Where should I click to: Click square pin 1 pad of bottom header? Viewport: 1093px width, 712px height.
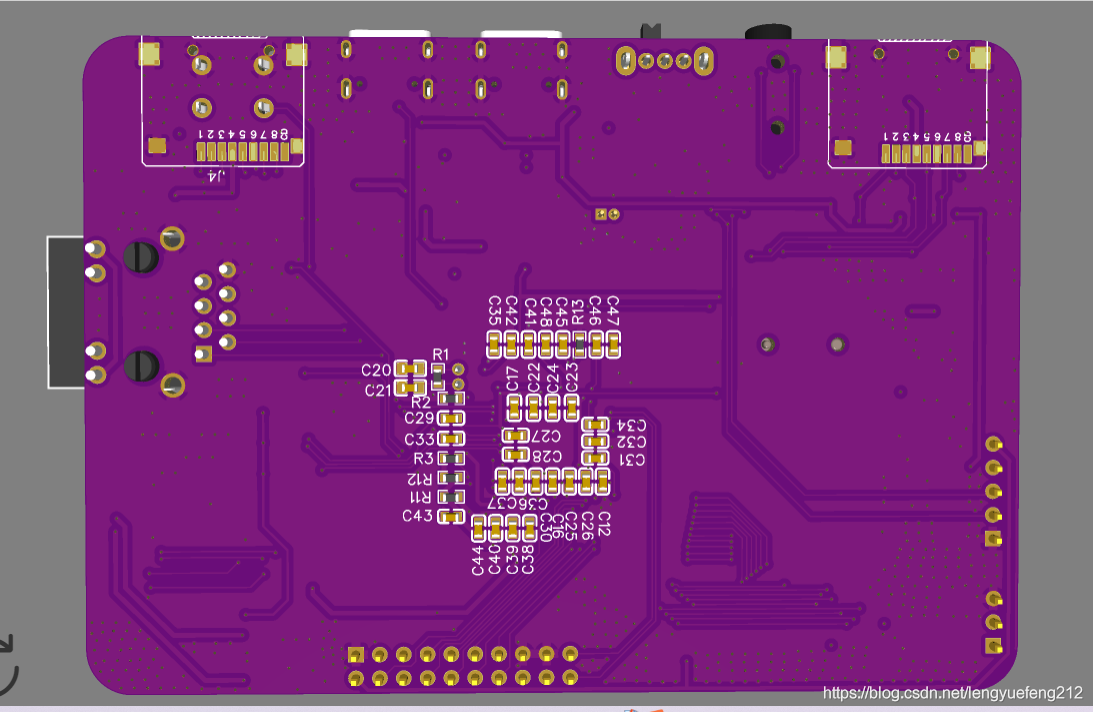(356, 655)
